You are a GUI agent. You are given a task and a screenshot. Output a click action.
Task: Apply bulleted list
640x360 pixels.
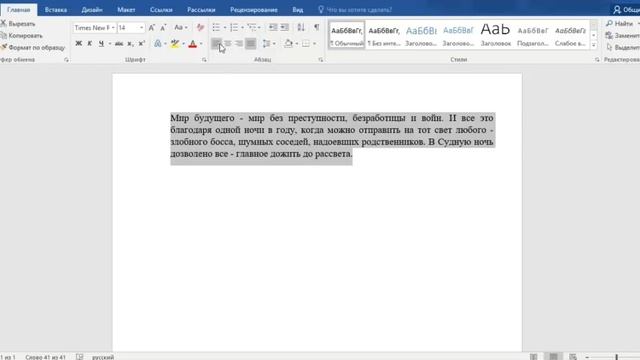click(216, 27)
